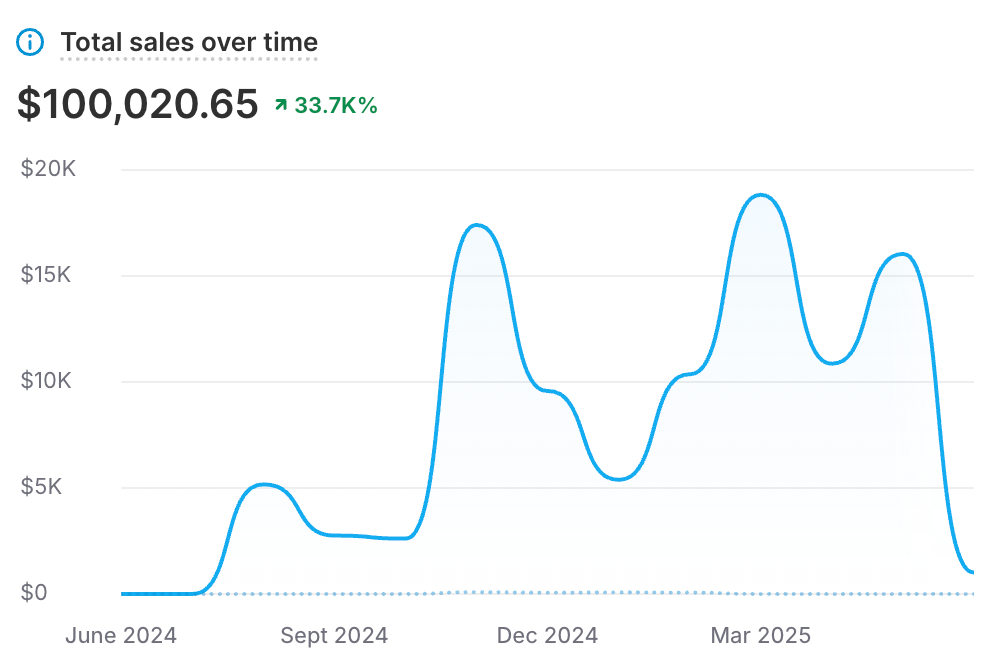Screen dimensions: 992x668
Task: Click the $100,020.65 total sales figure
Action: pos(138,104)
